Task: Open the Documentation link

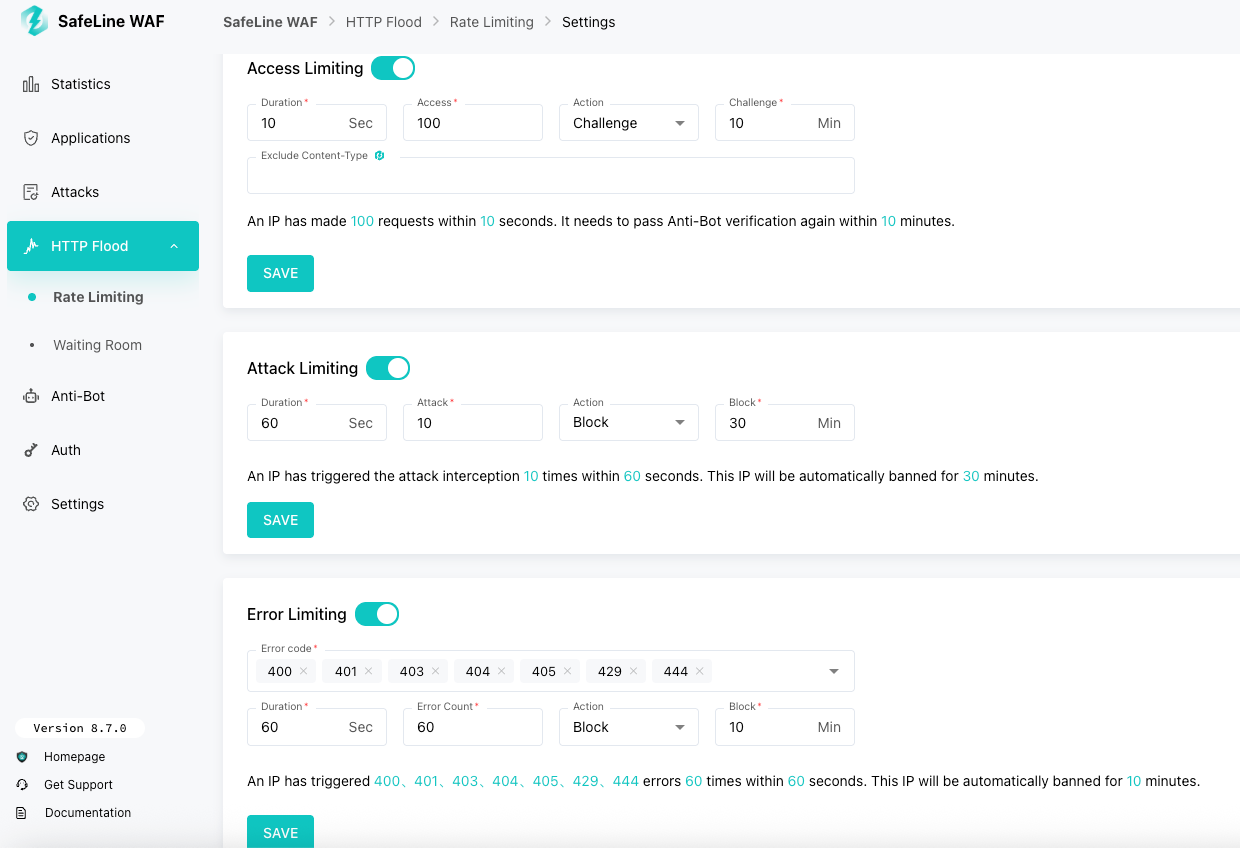Action: (x=88, y=813)
